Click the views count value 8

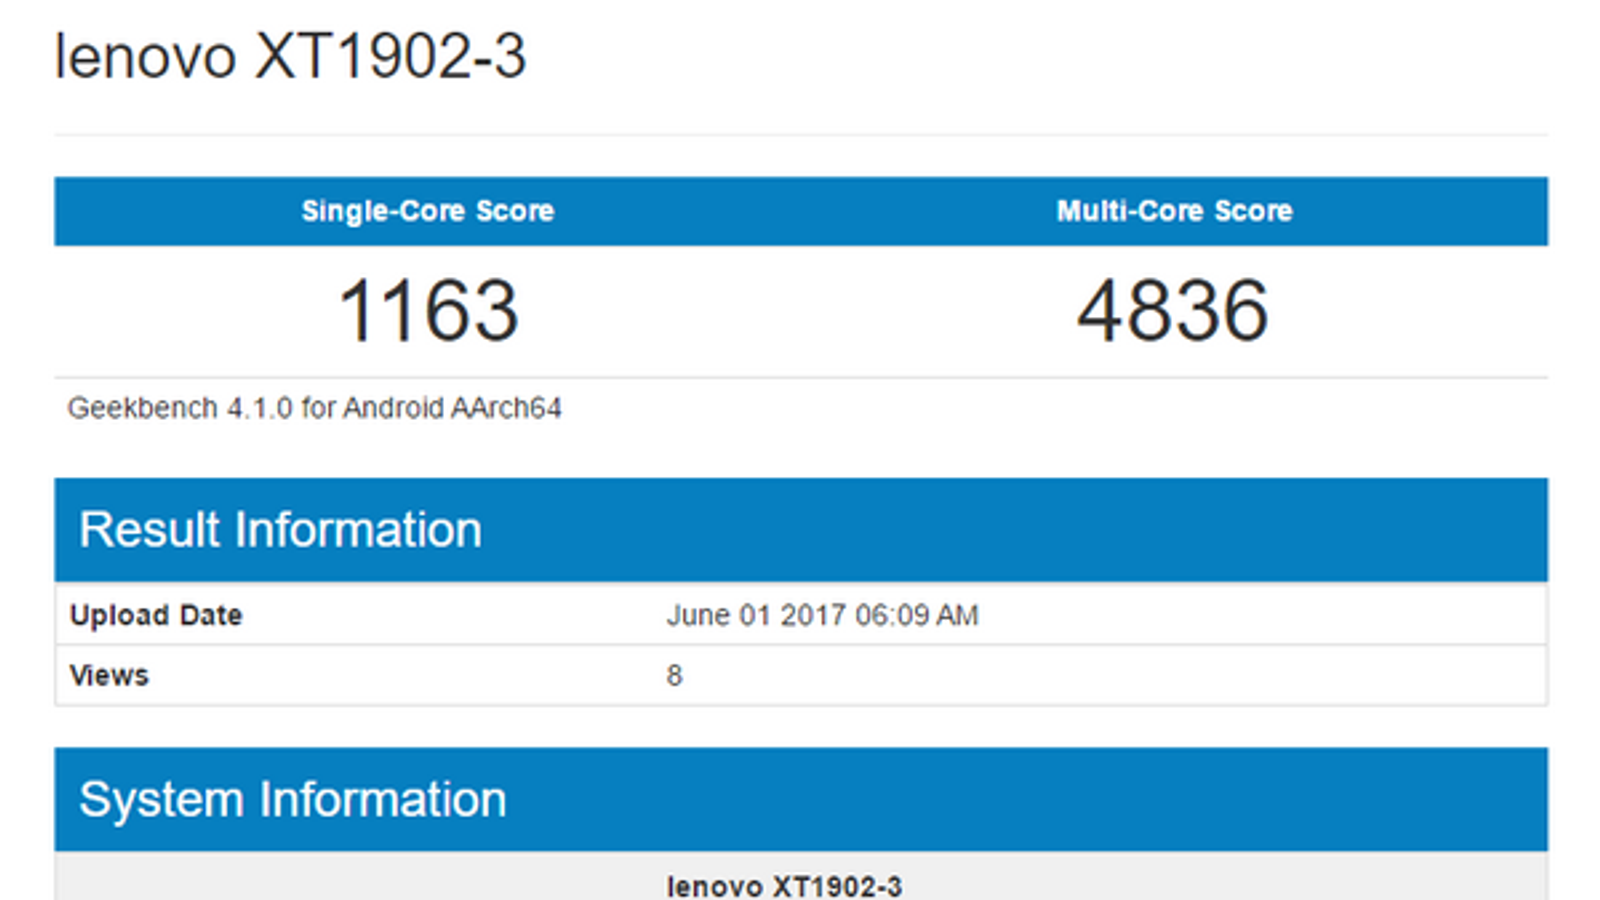point(675,676)
